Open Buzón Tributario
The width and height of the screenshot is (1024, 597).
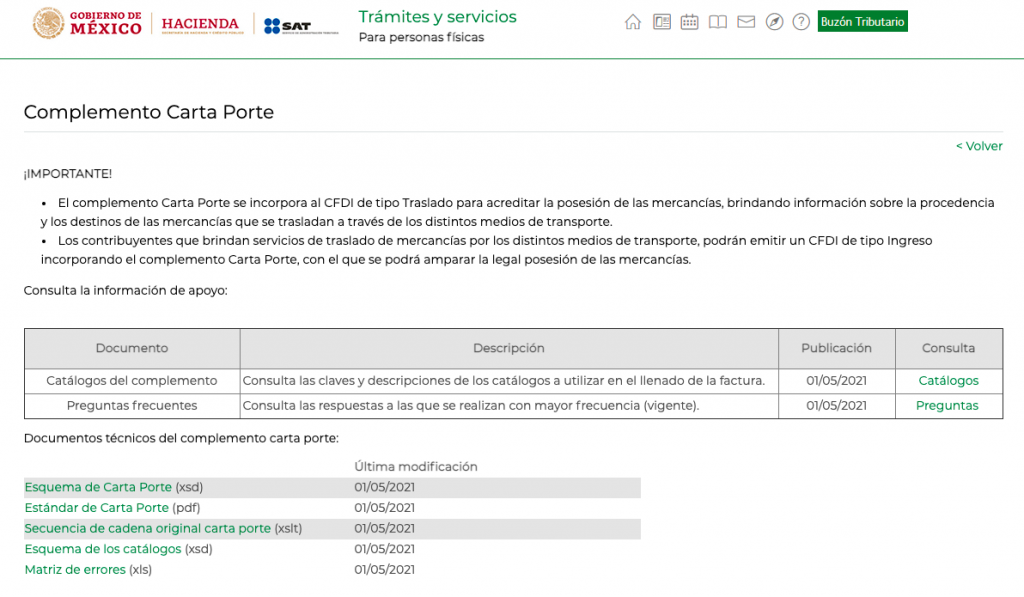[862, 22]
